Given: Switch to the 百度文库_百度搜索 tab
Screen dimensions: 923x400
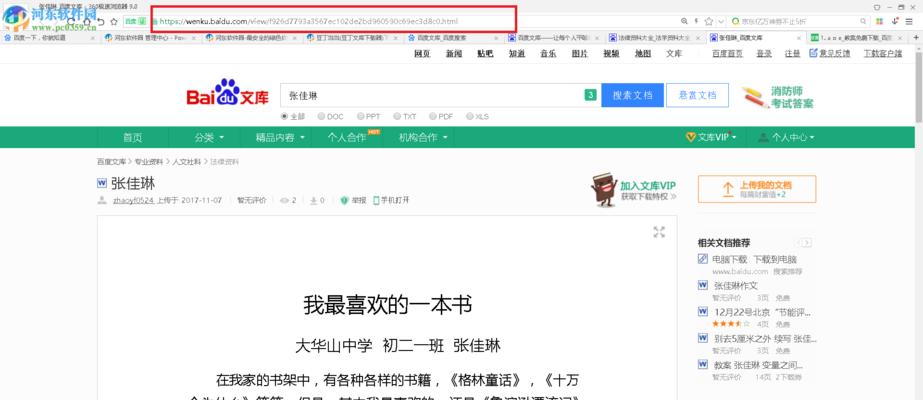Looking at the screenshot, I should tap(453, 38).
